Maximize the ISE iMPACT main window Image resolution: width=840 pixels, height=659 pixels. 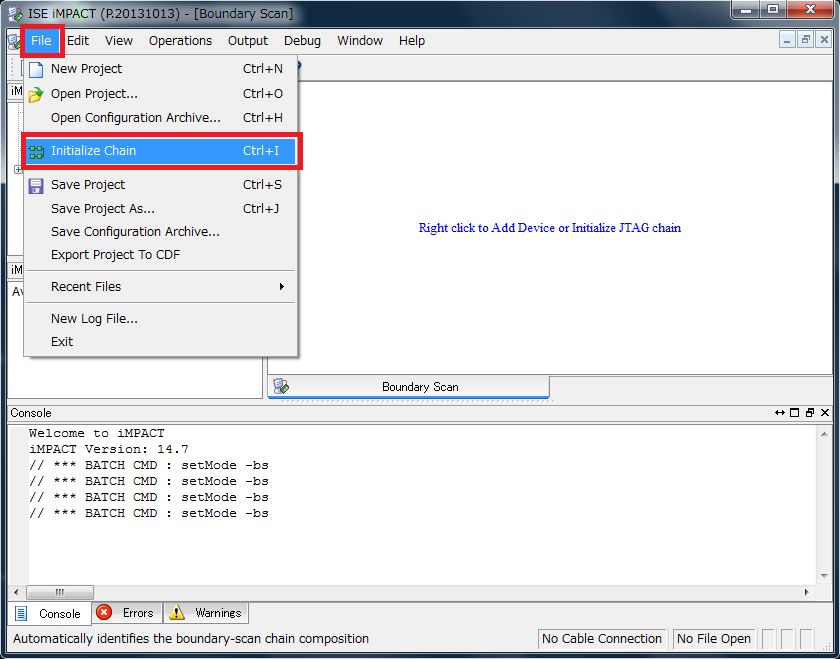[x=773, y=10]
